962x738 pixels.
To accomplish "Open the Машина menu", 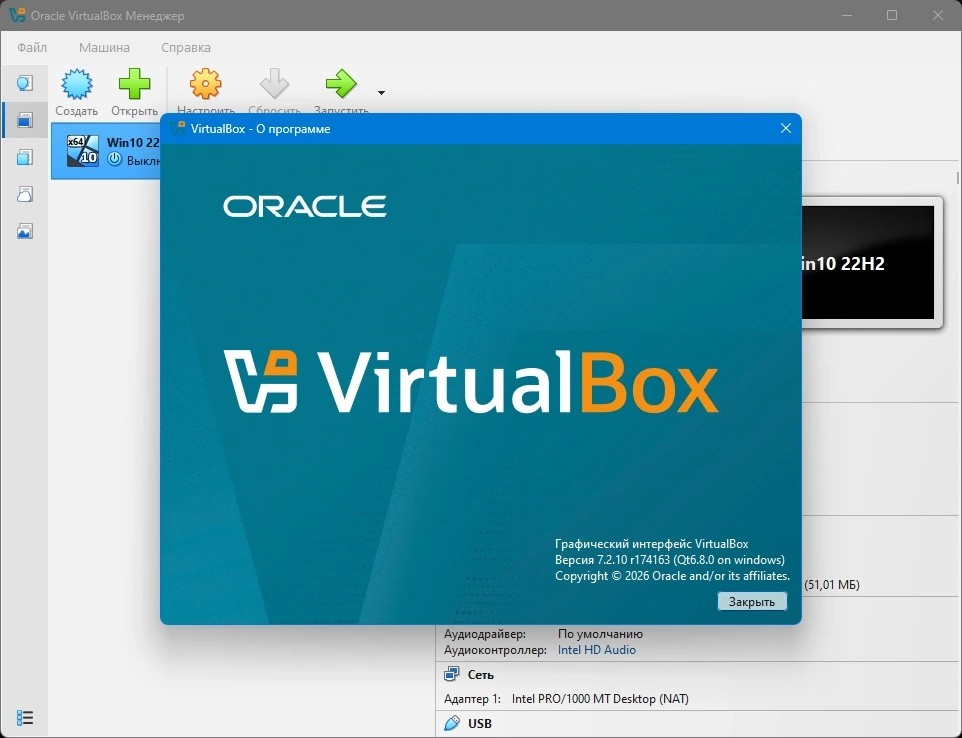I will tap(104, 47).
